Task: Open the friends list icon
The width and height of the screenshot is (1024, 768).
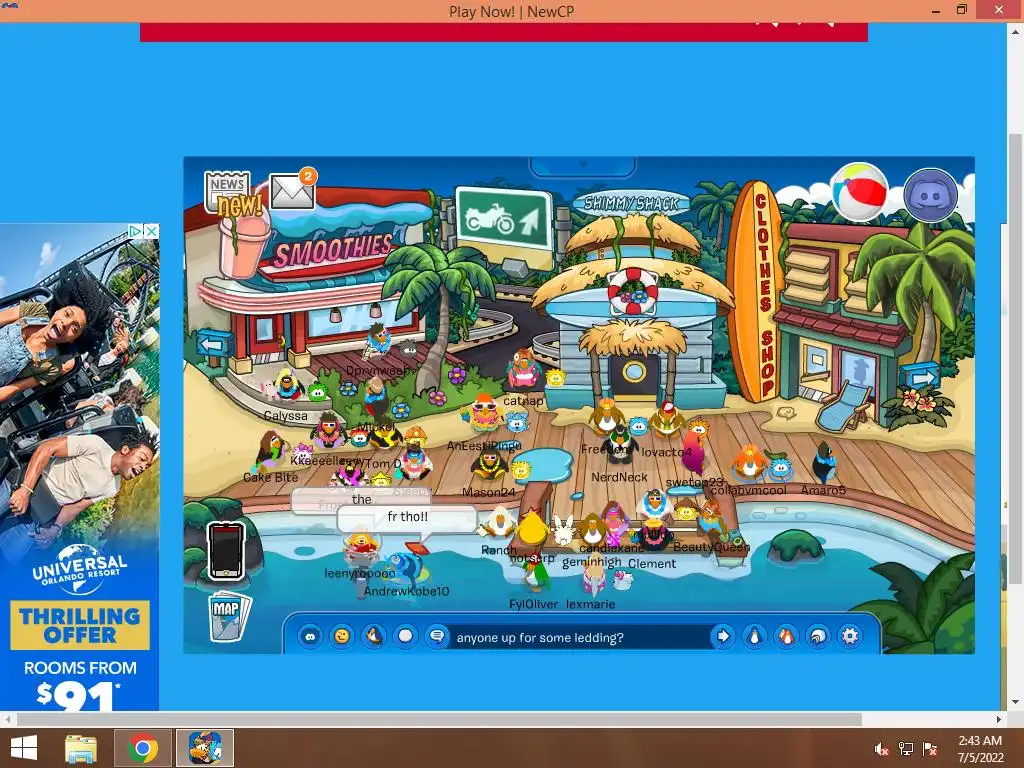Action: pos(786,636)
